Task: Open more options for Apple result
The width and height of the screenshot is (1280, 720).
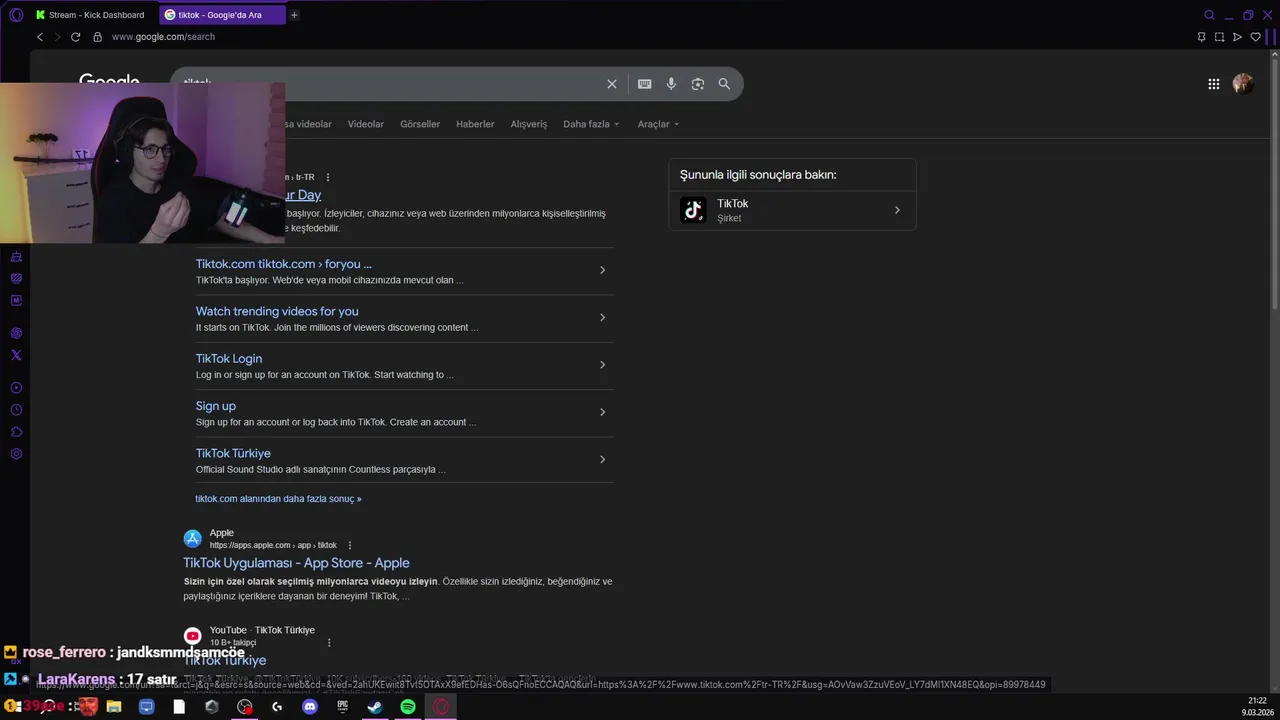Action: tap(350, 545)
